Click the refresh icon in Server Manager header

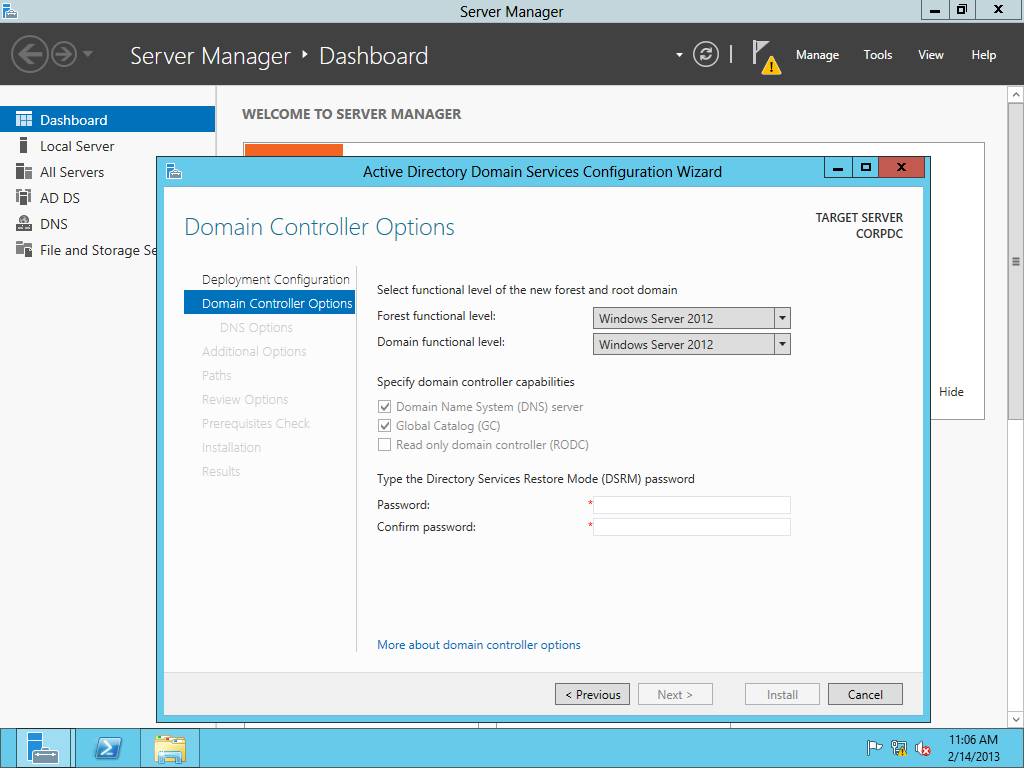706,54
